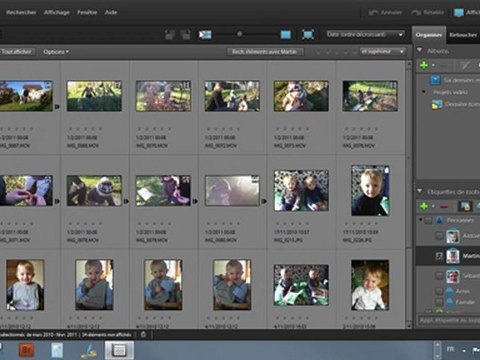
Task: Select photo of baby in white shirt
Action: [370, 285]
